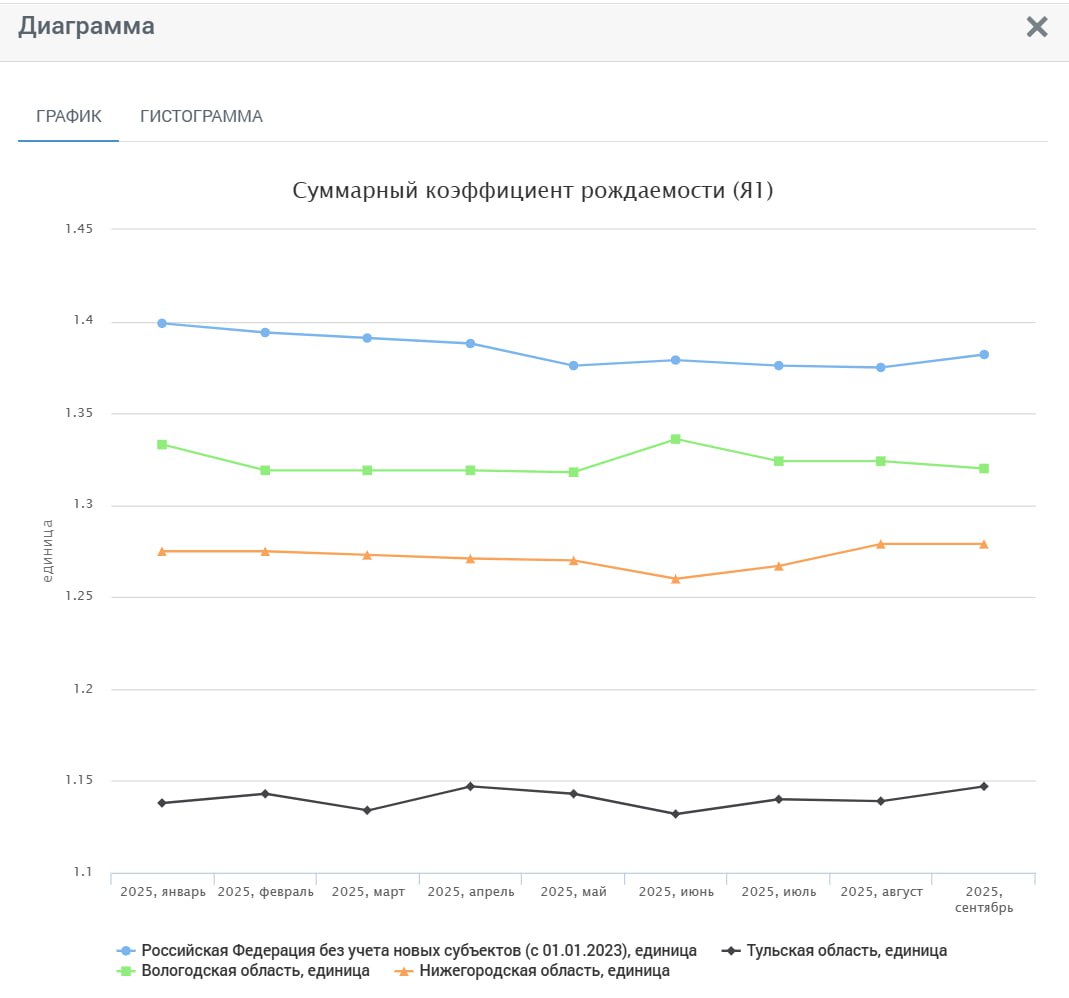Close the Диаграмма dialog with X
Viewport: 1069px width, 998px height.
pyautogui.click(x=1037, y=27)
